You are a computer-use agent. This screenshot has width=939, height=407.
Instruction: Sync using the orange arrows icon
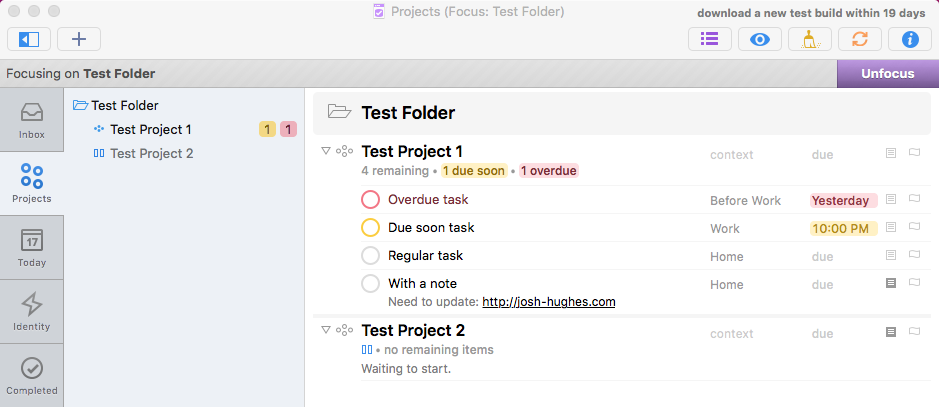pos(859,40)
